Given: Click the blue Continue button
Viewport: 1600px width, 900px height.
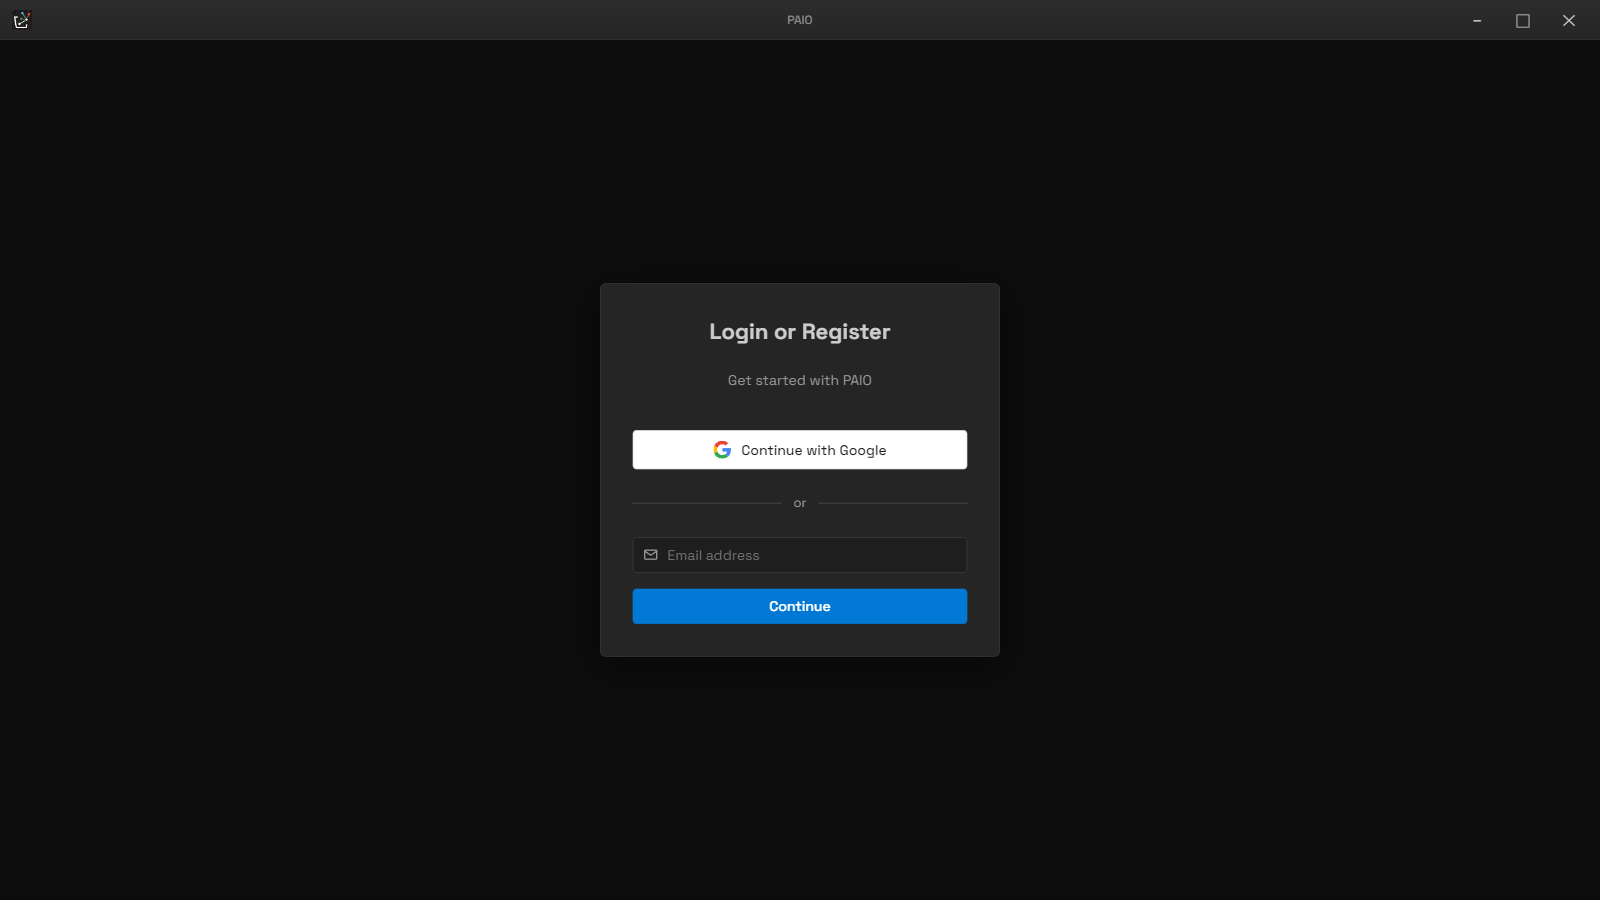Looking at the screenshot, I should pyautogui.click(x=800, y=606).
